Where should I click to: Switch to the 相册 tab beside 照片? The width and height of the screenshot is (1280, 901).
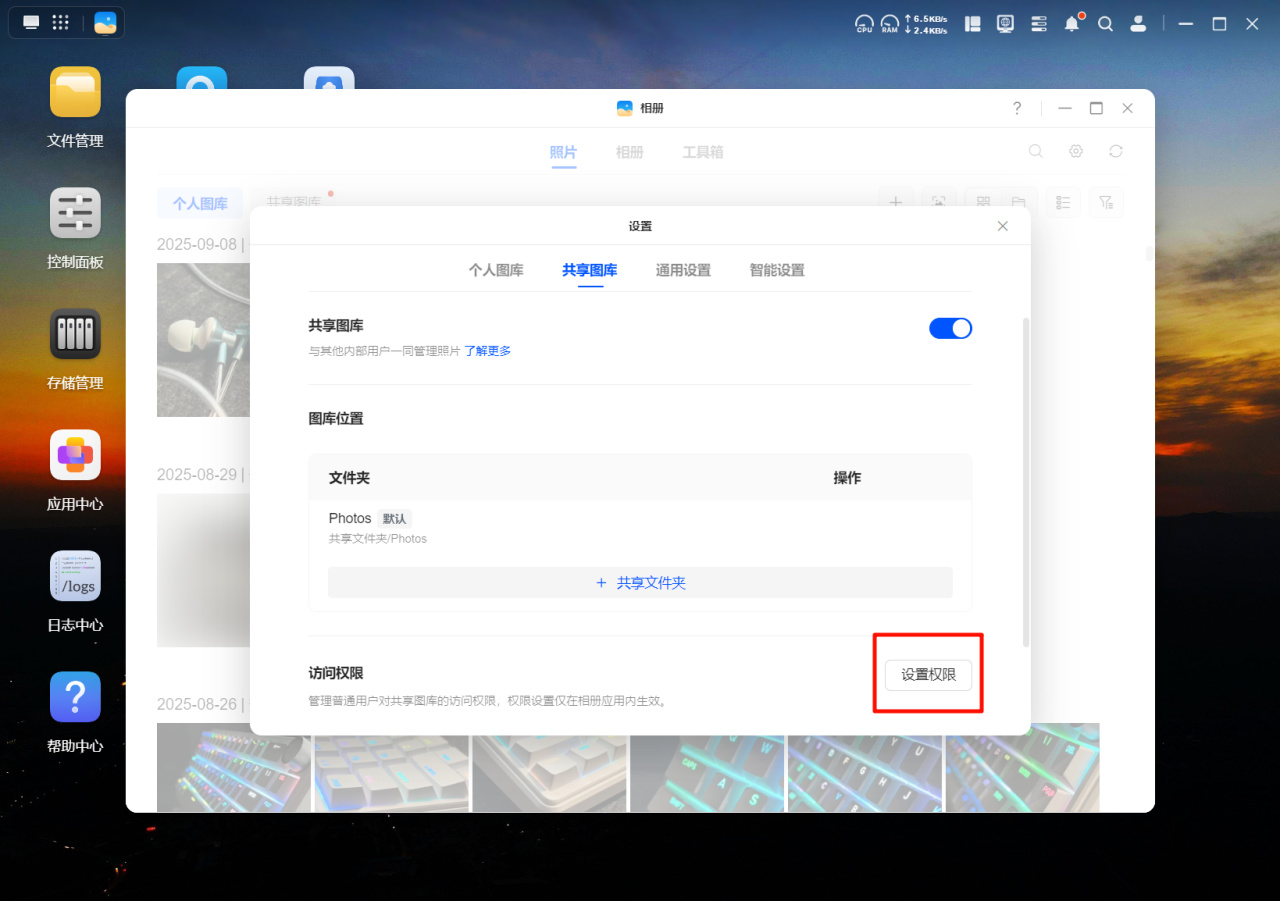click(629, 152)
